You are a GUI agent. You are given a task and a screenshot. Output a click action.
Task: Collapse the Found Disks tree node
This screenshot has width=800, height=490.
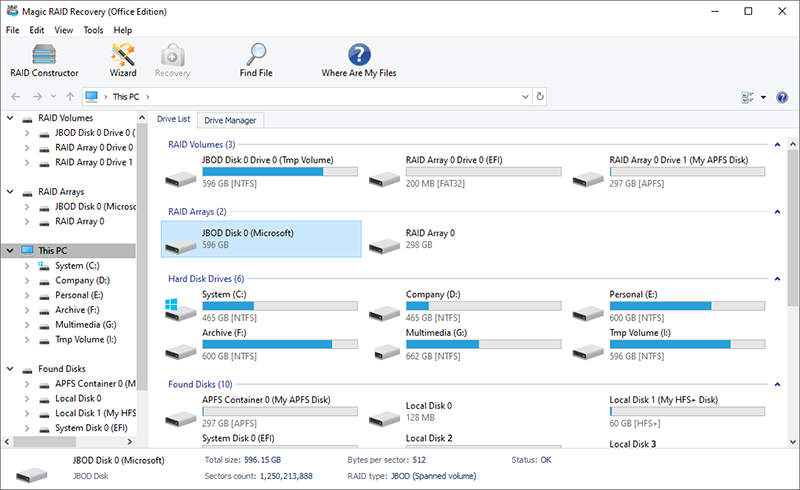(10, 369)
